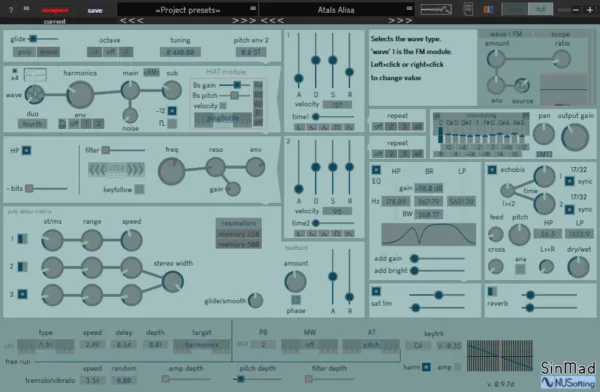This screenshot has height=392, width=600.
Task: Click the echobis dry/wet knob
Action: click(x=578, y=267)
